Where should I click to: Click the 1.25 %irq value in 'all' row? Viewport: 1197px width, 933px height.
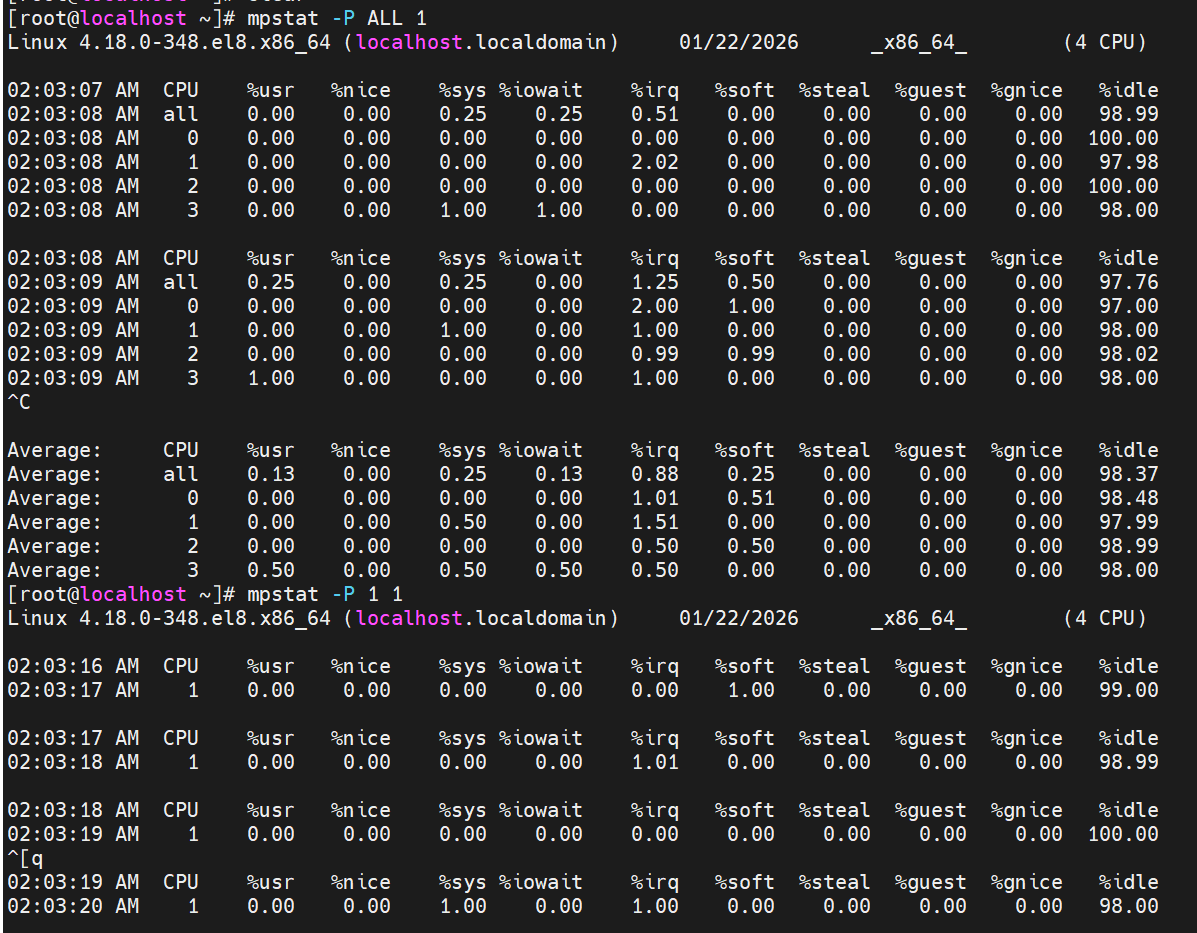654,282
